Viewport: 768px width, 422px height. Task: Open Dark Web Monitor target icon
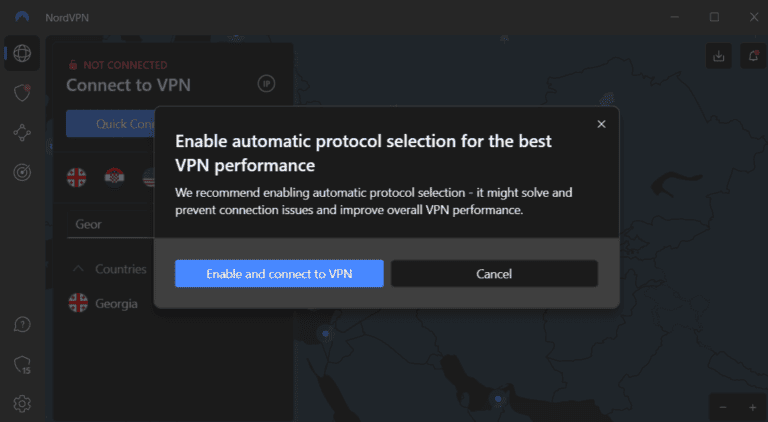[22, 172]
